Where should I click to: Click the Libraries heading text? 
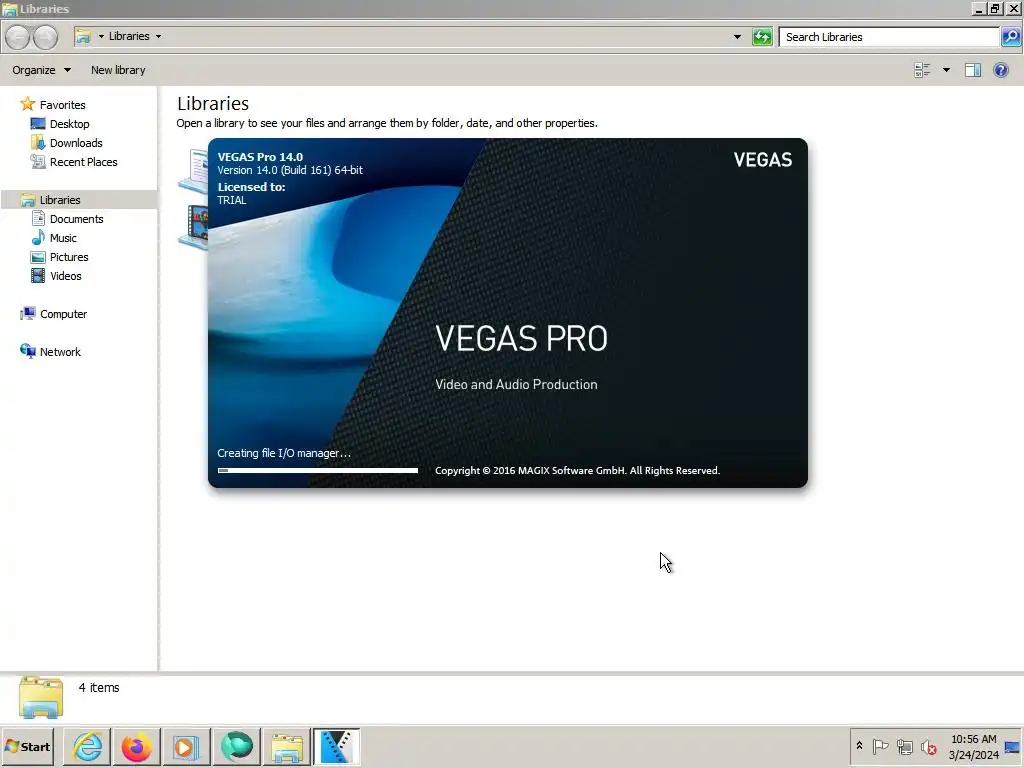point(213,103)
